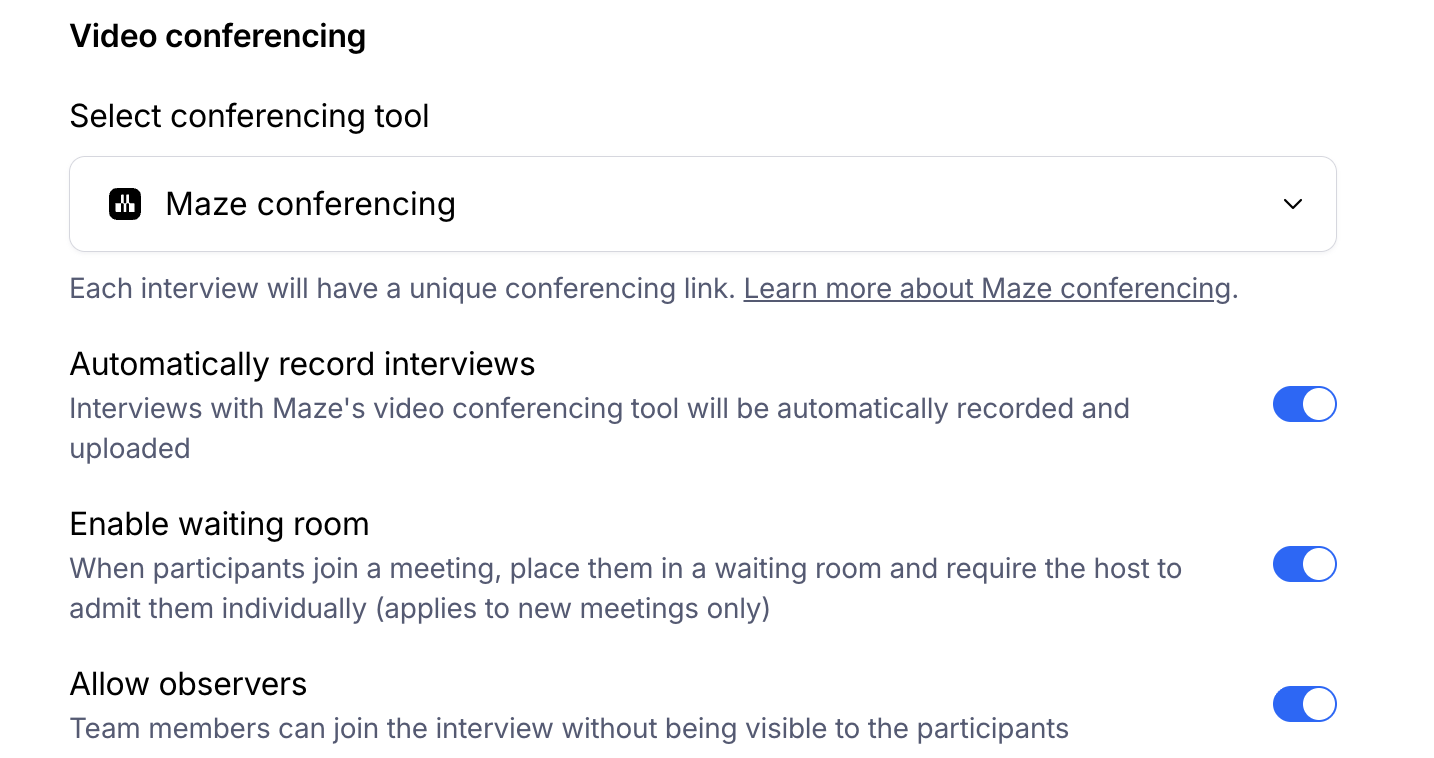
Task: Click the automatic recording description text
Action: pos(599,409)
